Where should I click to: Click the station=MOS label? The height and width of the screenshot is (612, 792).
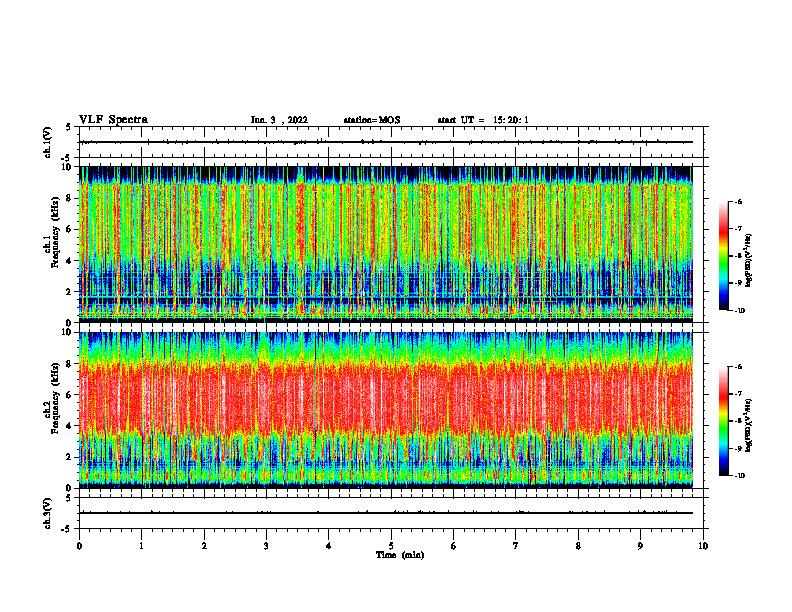(372, 120)
